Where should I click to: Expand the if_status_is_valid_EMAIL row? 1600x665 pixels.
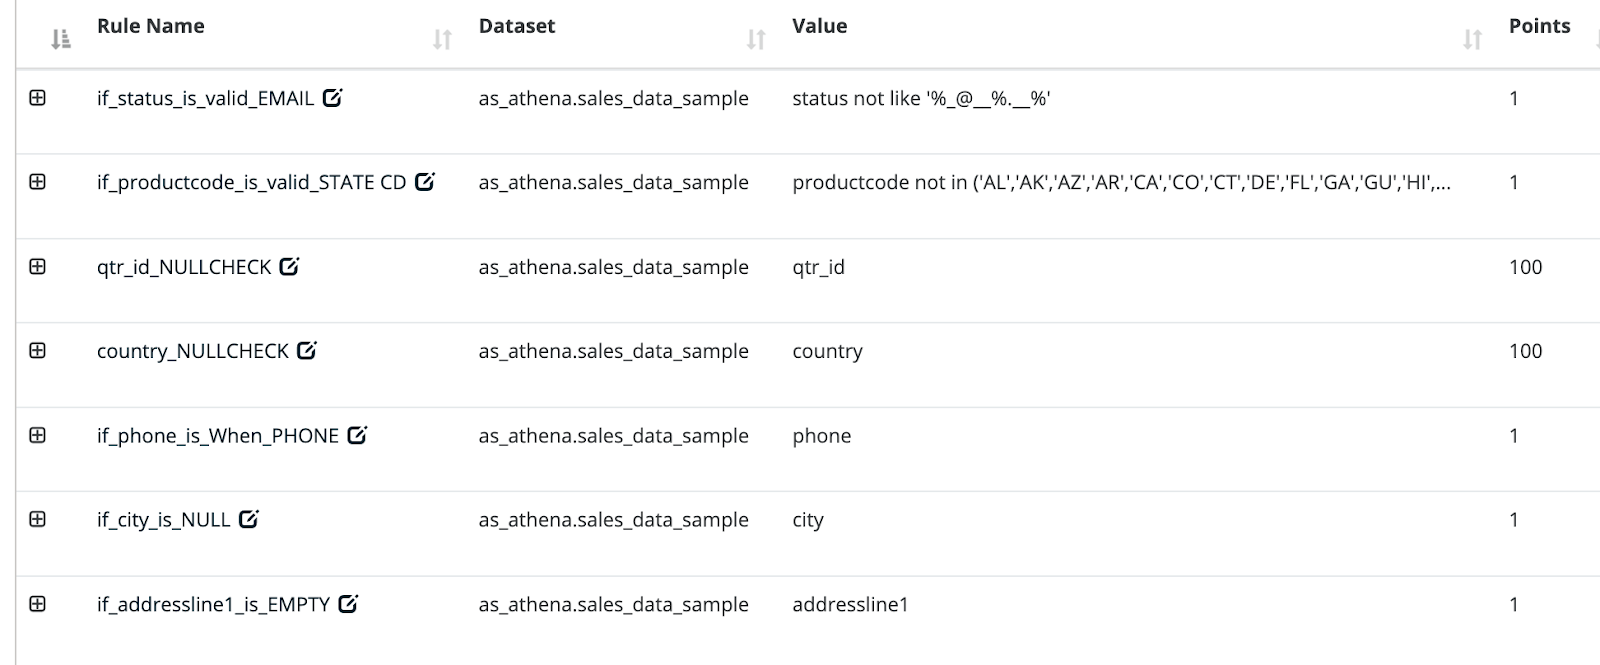point(38,97)
